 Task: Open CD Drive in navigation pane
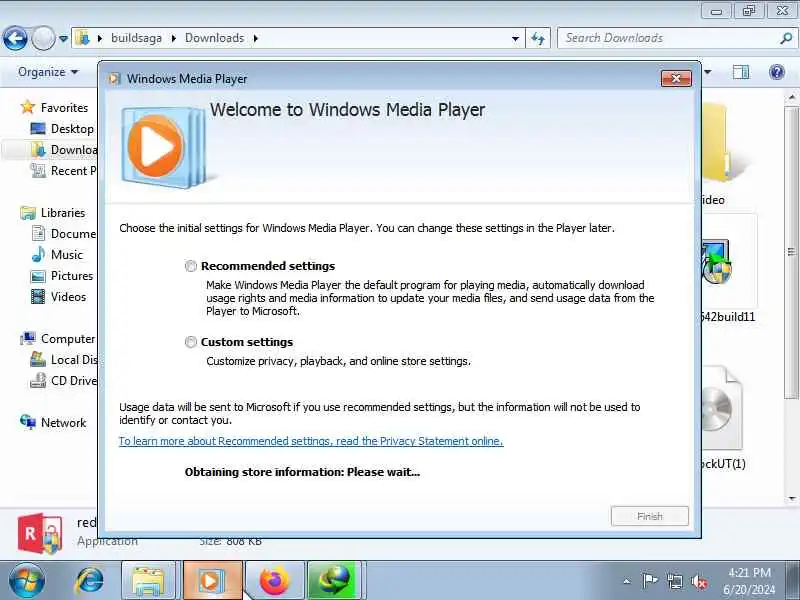[x=74, y=381]
